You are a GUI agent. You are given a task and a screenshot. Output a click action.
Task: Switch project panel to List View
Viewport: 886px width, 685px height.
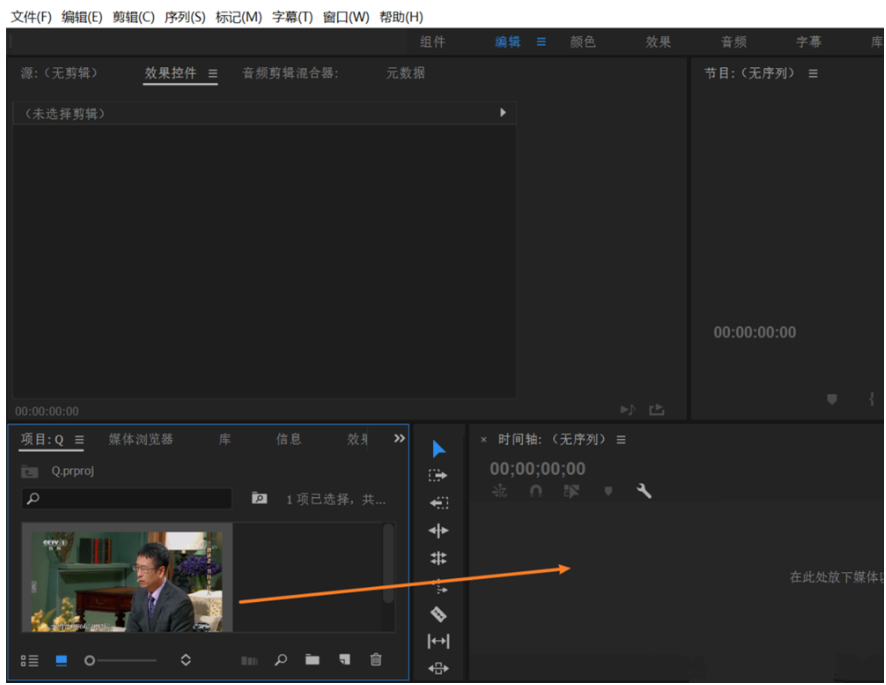pyautogui.click(x=30, y=660)
